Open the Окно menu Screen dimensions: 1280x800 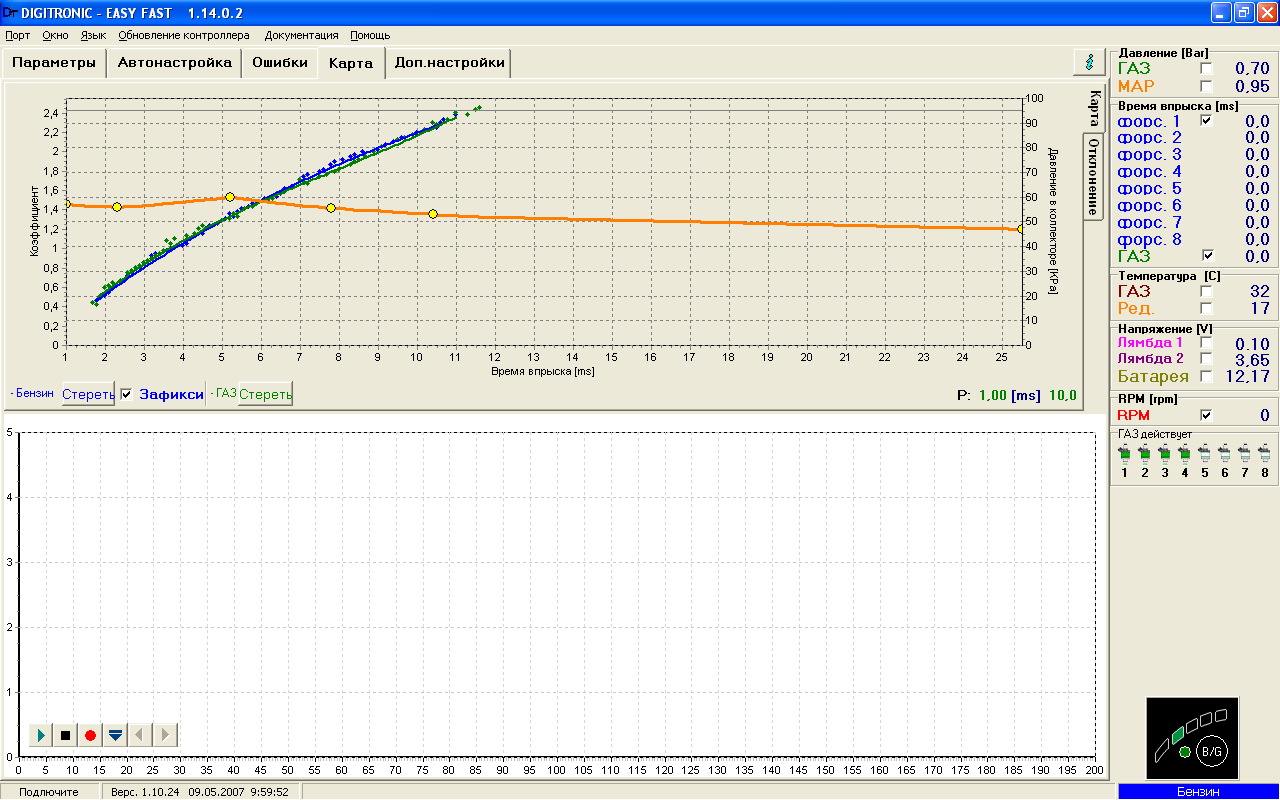point(55,35)
